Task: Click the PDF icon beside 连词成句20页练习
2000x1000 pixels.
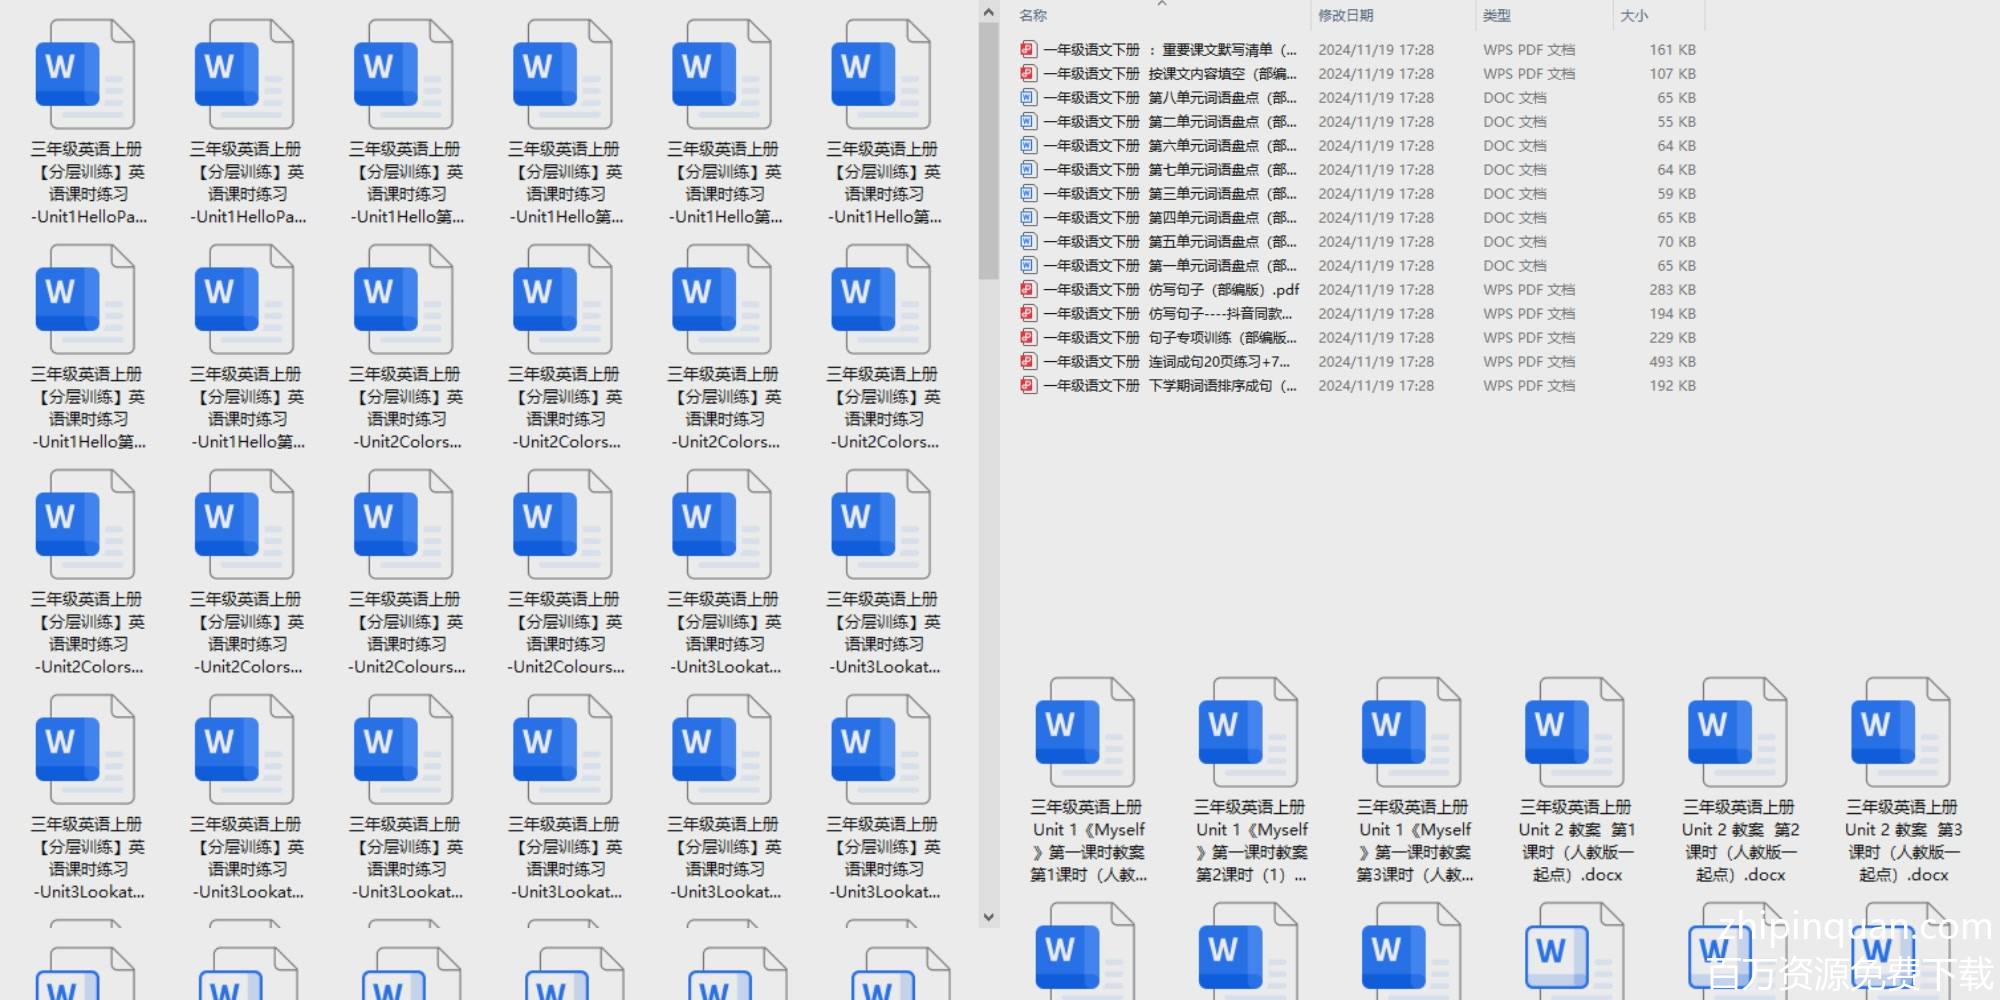Action: pyautogui.click(x=1028, y=361)
